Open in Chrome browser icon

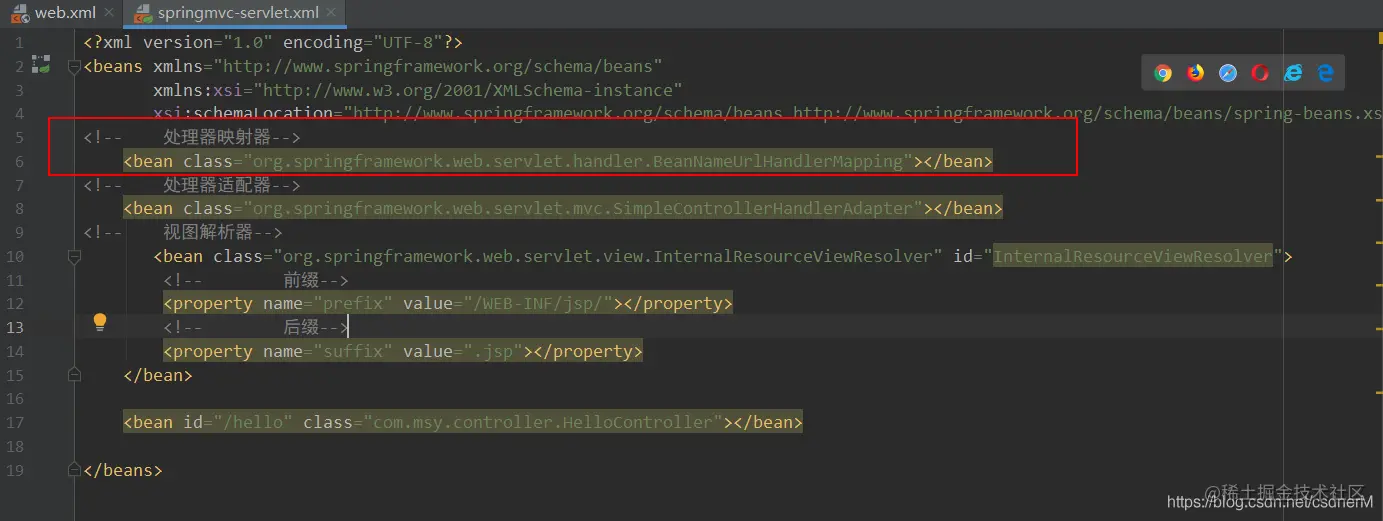1163,73
